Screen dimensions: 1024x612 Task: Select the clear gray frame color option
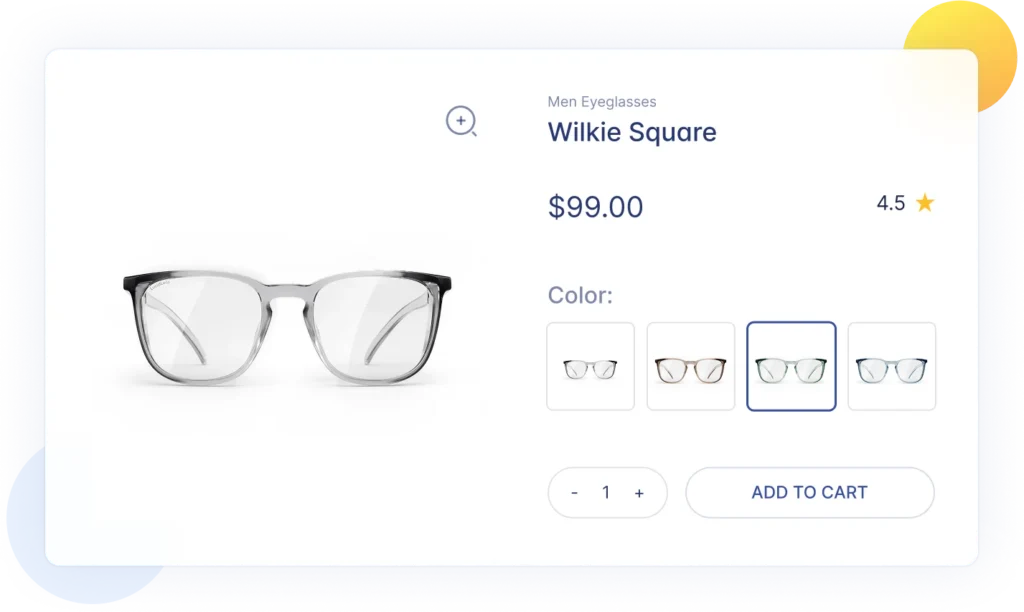pos(590,366)
